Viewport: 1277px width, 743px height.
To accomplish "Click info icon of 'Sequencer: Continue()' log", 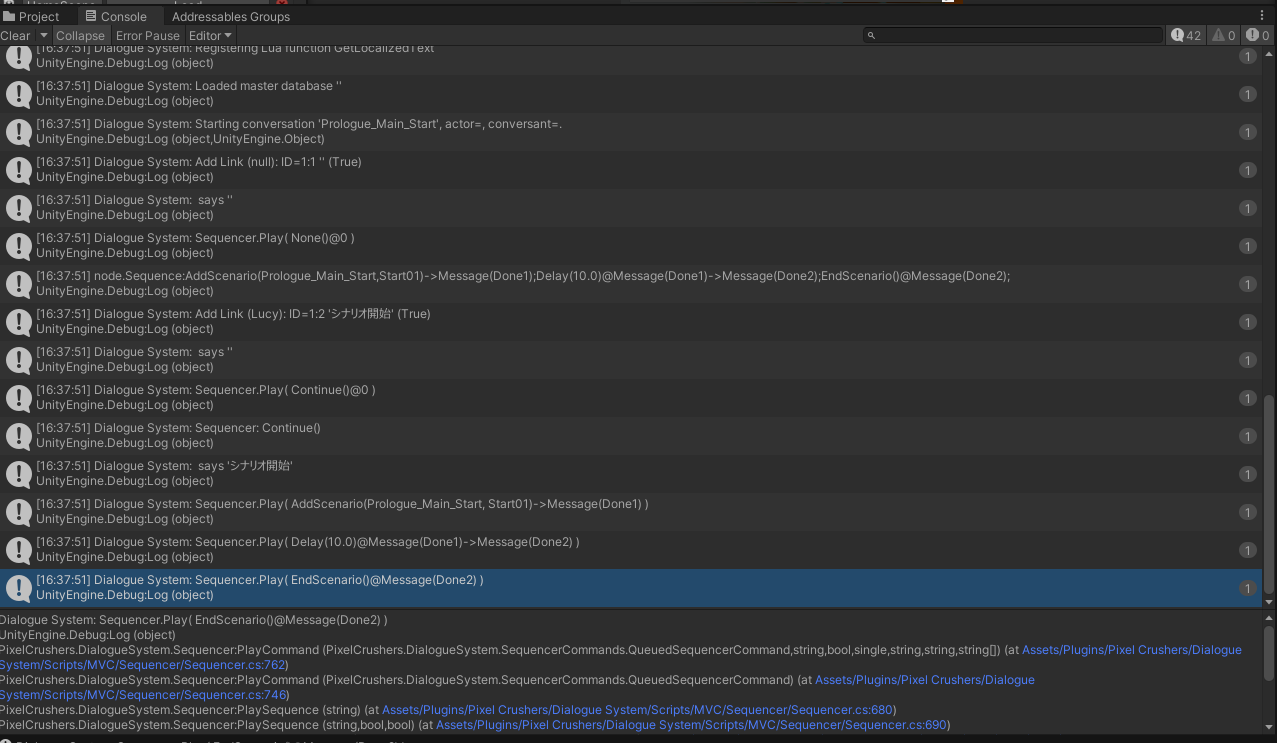I will tap(18, 436).
